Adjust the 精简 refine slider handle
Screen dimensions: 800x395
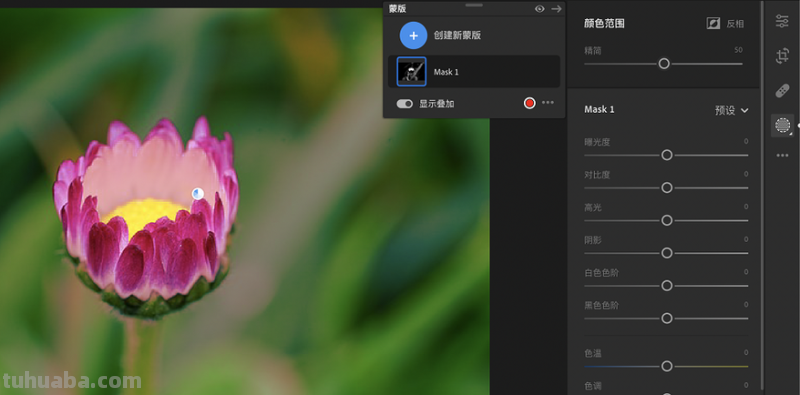(664, 64)
